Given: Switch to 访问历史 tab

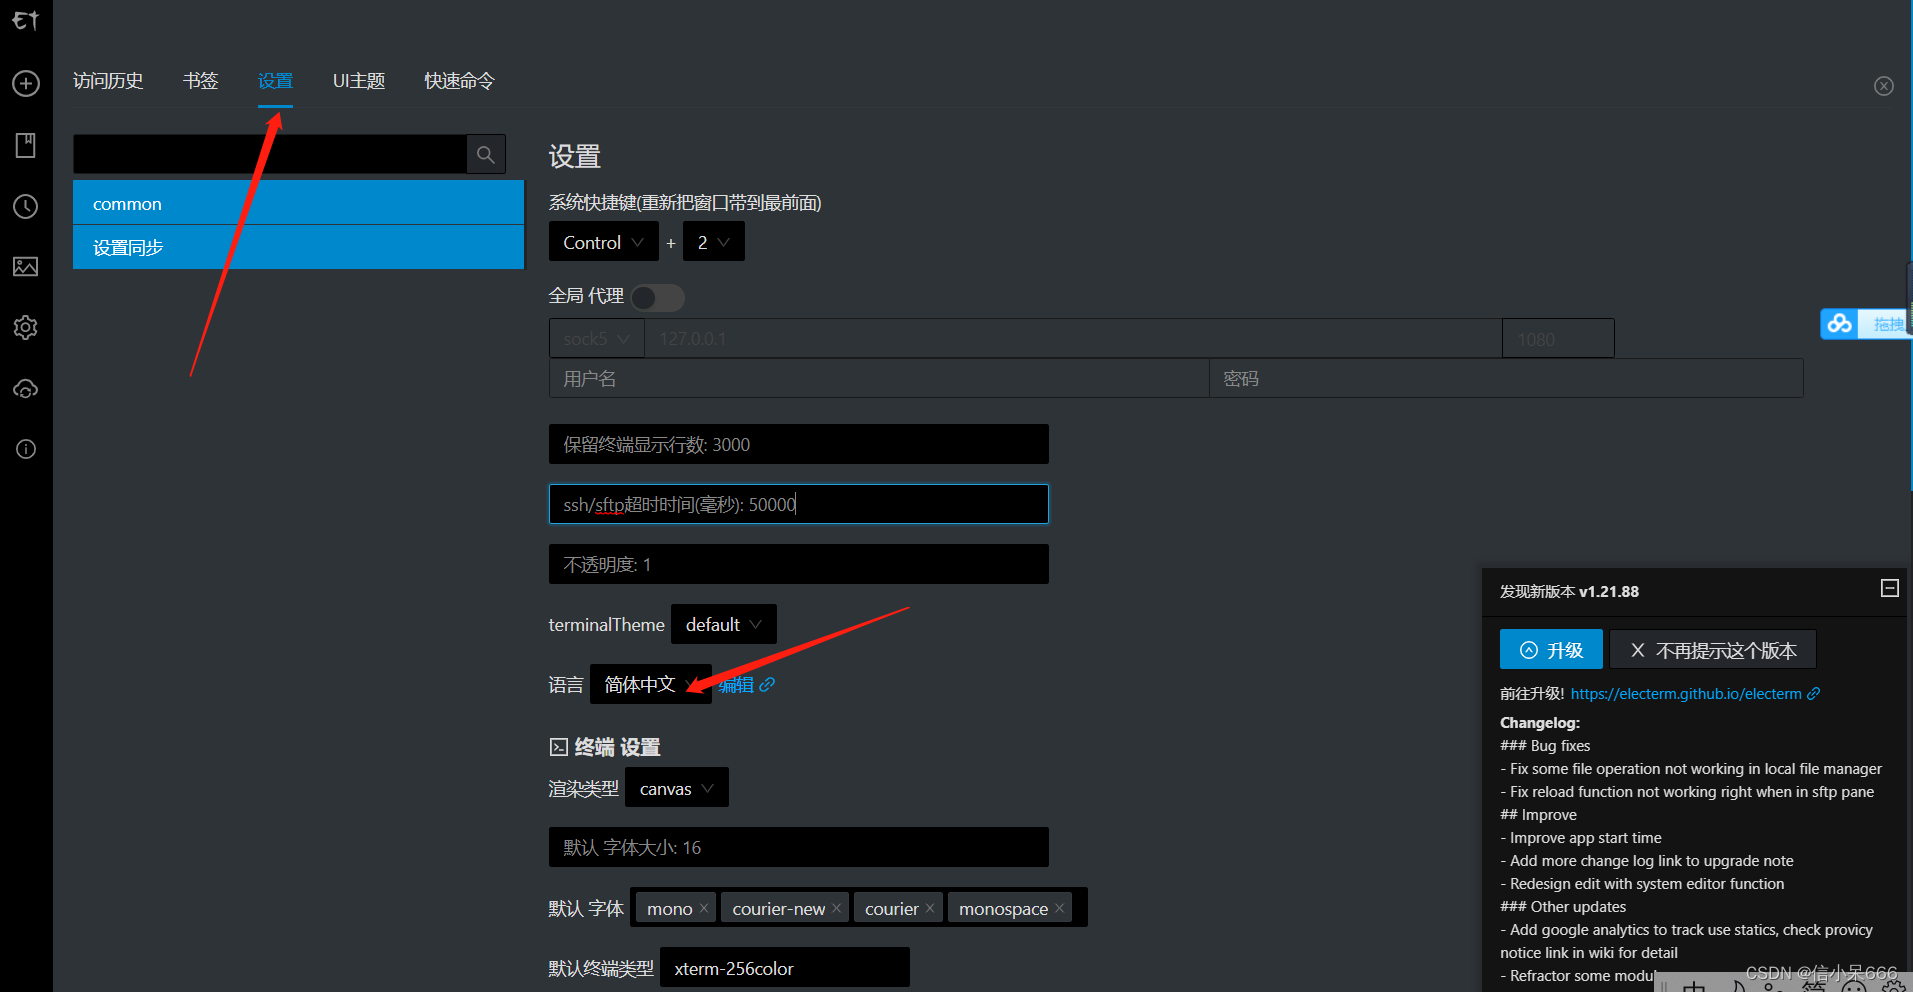Looking at the screenshot, I should point(108,81).
